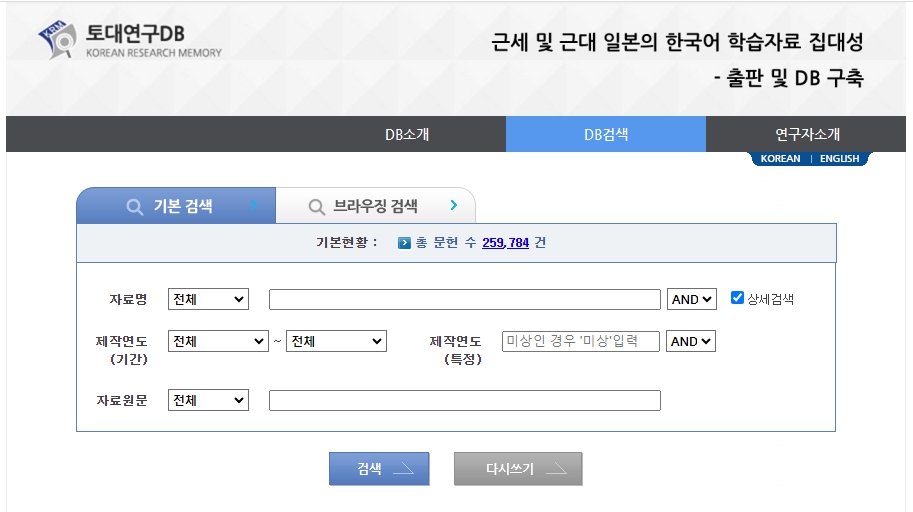Switch language to ENGLISH
Image resolution: width=913 pixels, height=512 pixels.
point(839,158)
